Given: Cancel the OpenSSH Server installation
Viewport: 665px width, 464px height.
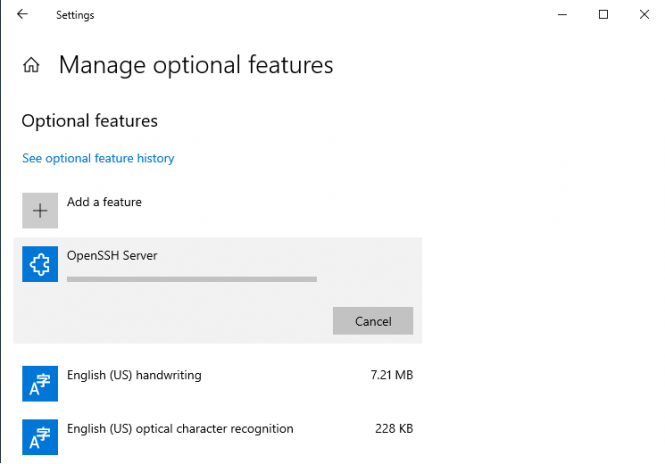Looking at the screenshot, I should click(373, 321).
